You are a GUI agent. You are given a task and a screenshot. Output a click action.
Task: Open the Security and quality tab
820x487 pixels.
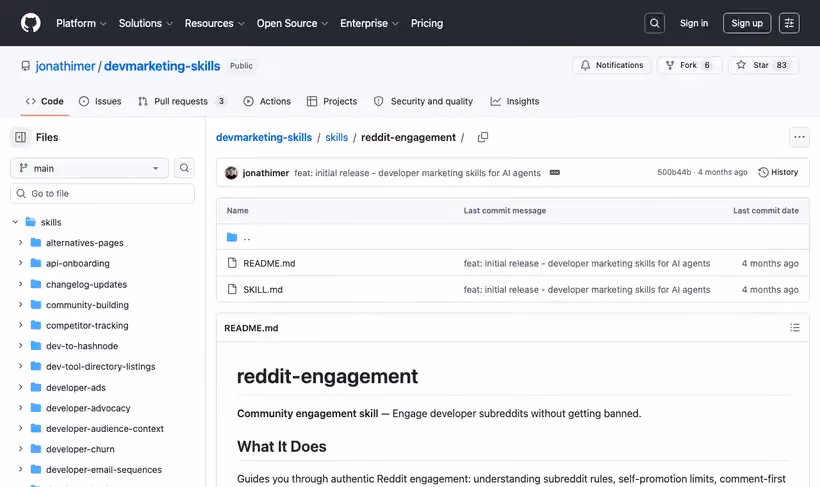[423, 101]
